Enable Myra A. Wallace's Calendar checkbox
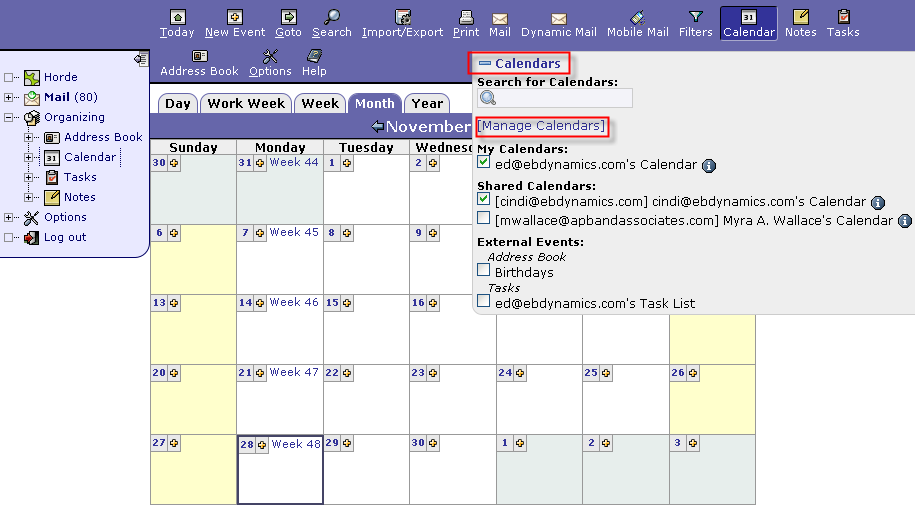 [484, 218]
